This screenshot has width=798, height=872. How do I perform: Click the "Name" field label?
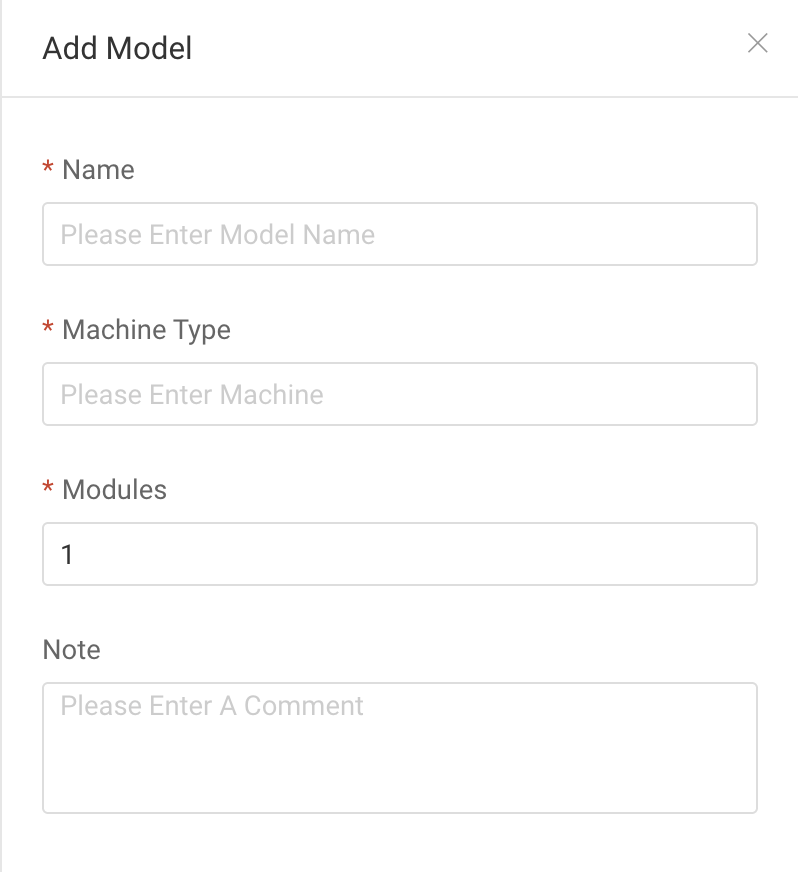[x=98, y=170]
